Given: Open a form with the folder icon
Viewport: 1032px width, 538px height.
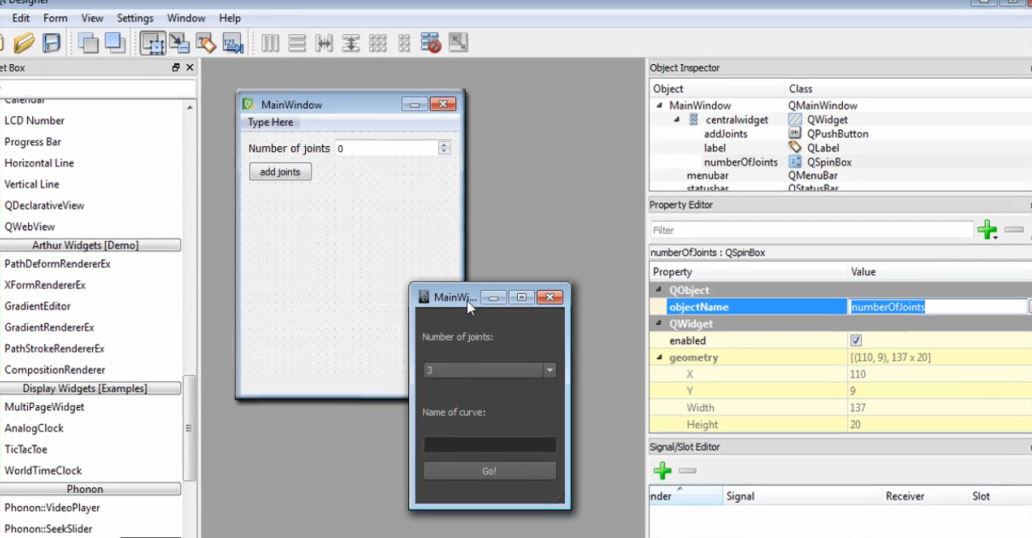Looking at the screenshot, I should [x=24, y=43].
